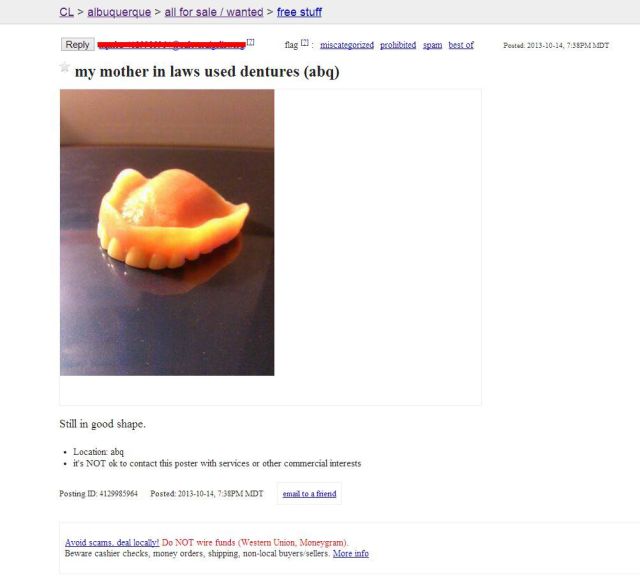Click the posted date at top right
Screen dimensions: 640x578
point(556,45)
